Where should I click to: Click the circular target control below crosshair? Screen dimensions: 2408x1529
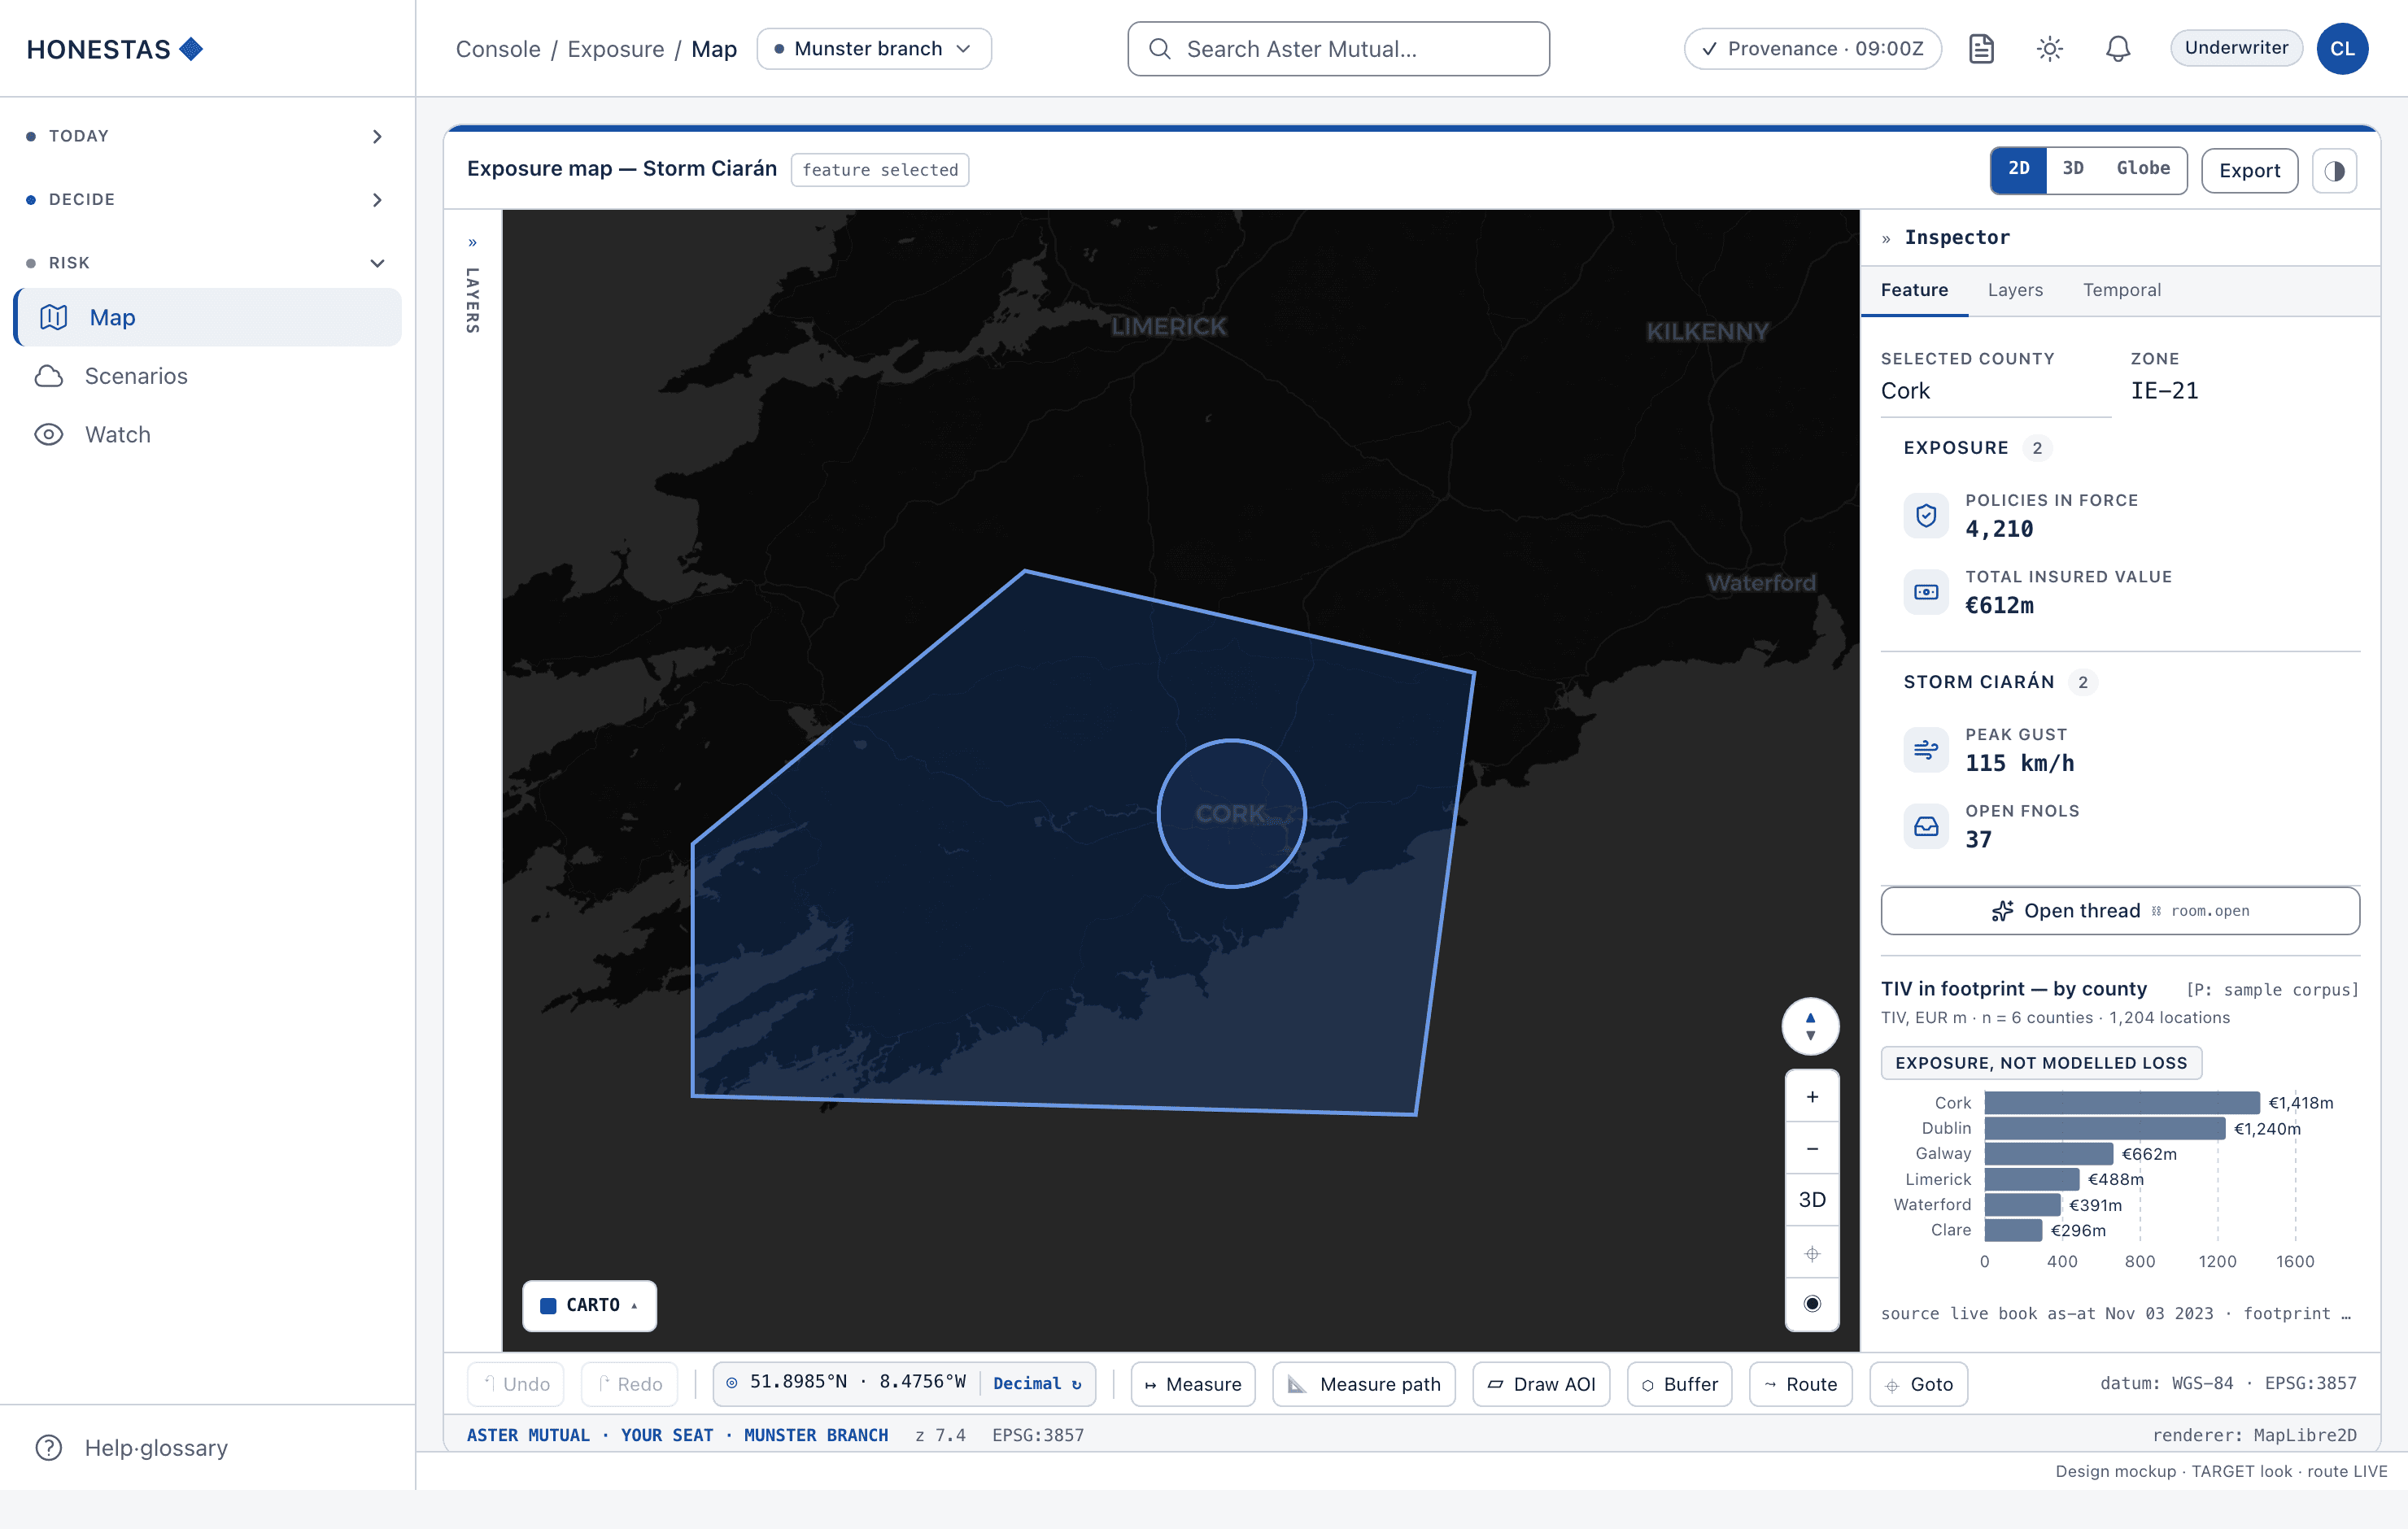[x=1812, y=1303]
